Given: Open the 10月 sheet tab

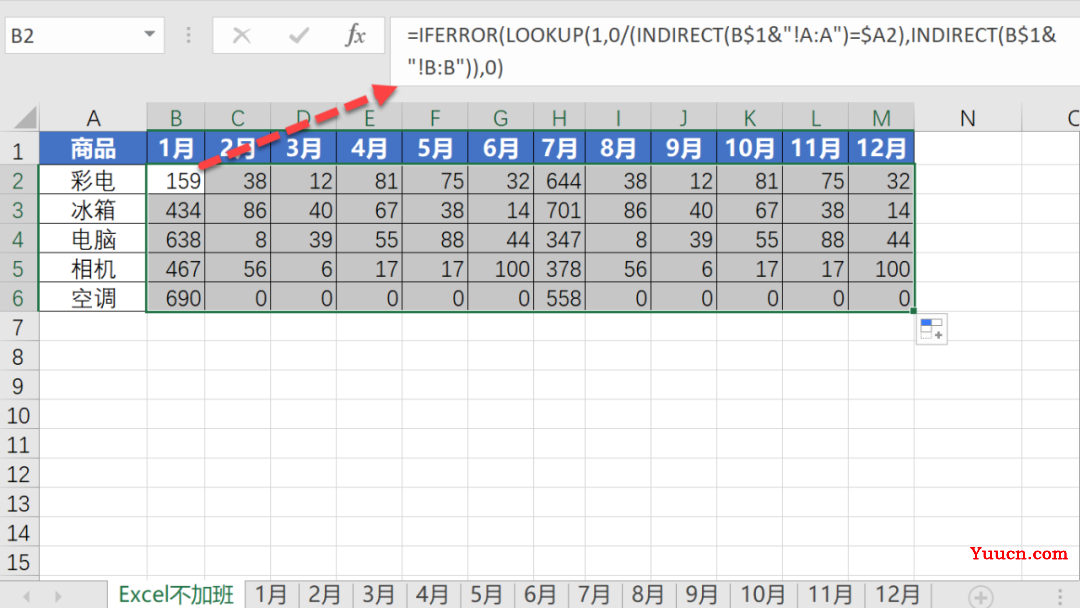Looking at the screenshot, I should click(762, 594).
